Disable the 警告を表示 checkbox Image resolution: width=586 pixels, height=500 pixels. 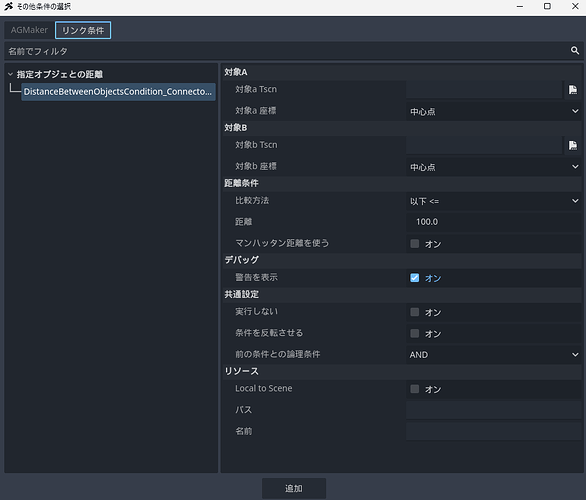coord(414,278)
